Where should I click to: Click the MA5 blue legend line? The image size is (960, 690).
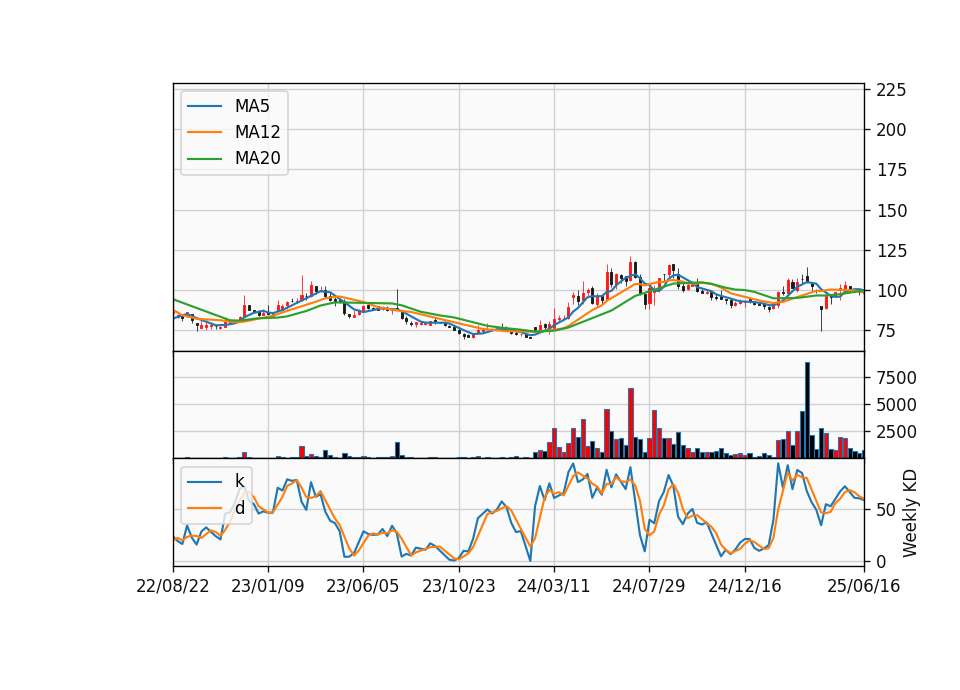(x=204, y=106)
